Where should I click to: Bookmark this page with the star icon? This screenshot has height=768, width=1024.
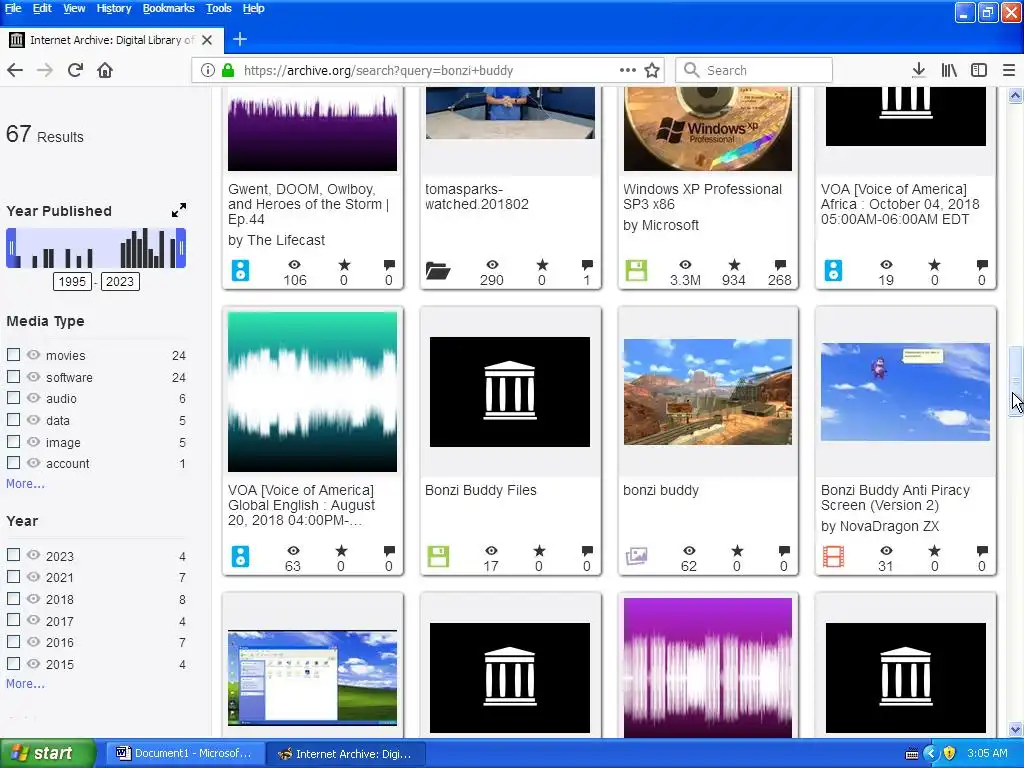[652, 70]
